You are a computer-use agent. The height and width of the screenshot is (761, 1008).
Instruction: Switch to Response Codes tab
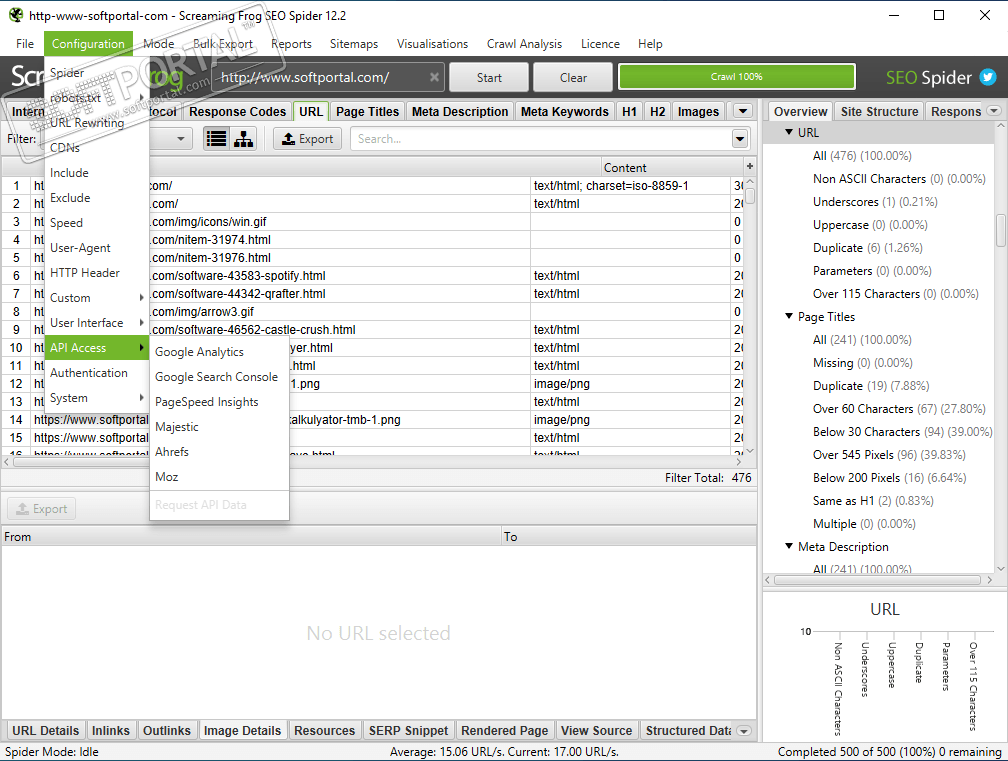[x=237, y=112]
